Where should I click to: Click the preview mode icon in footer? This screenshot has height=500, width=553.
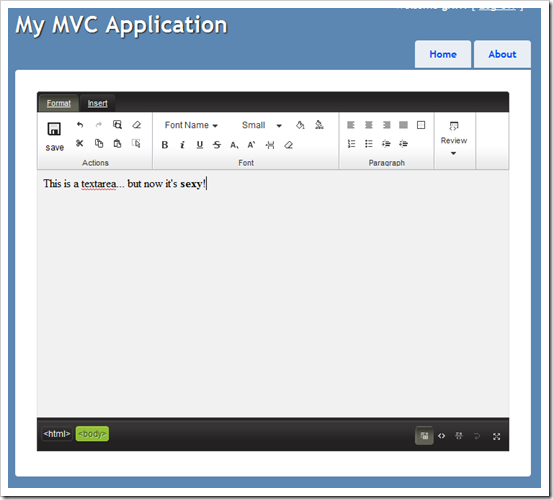point(459,436)
